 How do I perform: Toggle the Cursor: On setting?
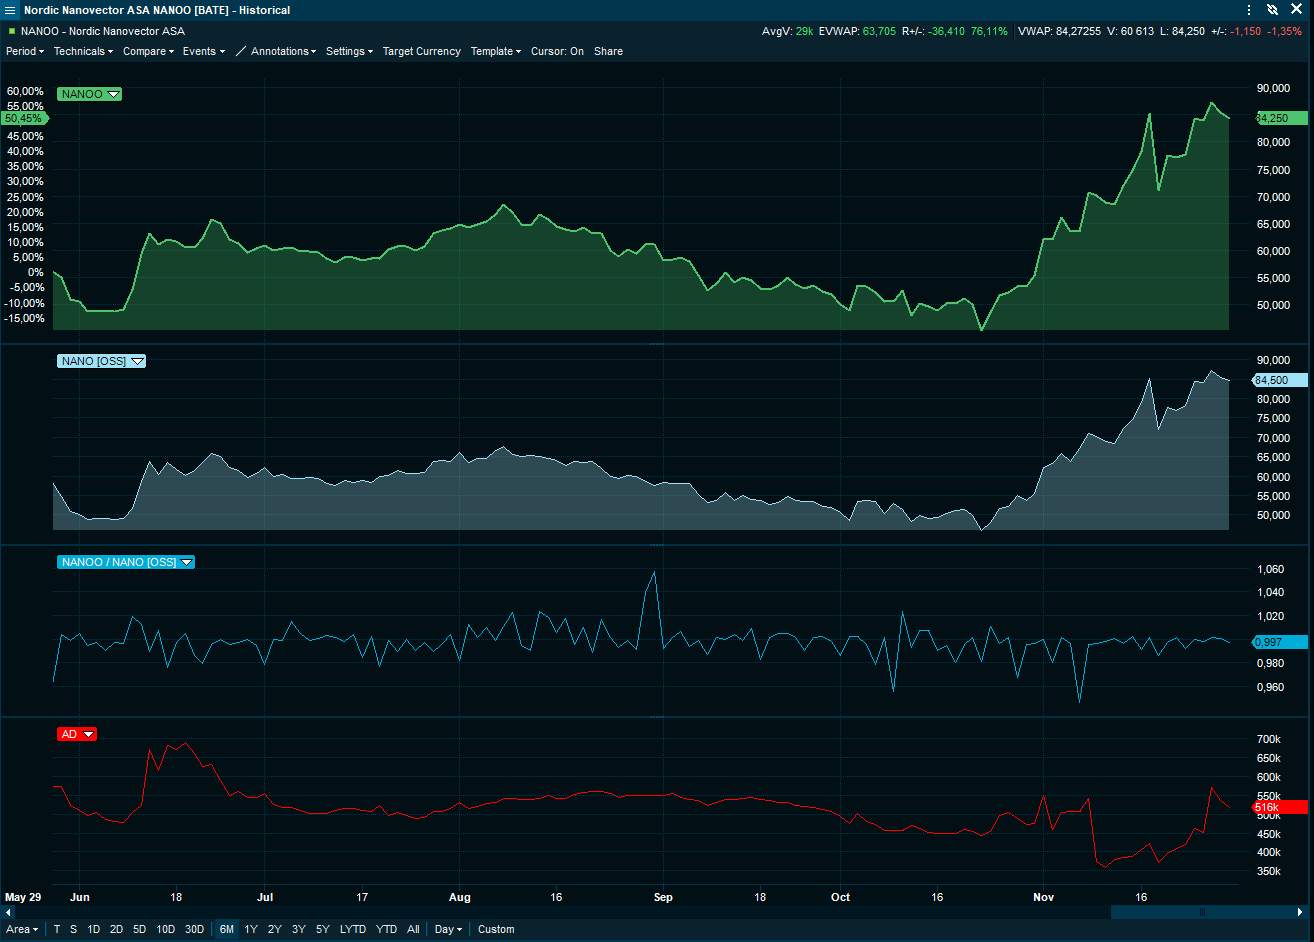click(x=557, y=51)
